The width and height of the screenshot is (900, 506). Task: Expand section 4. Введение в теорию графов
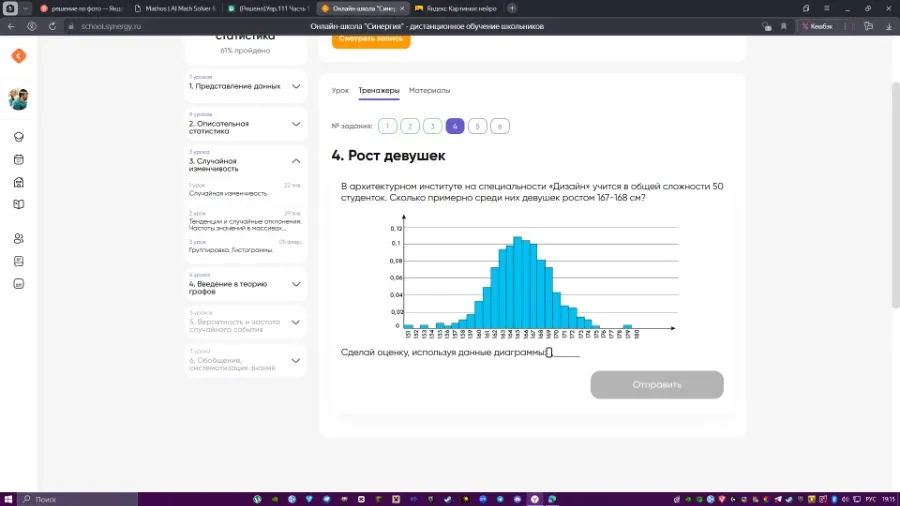245,285
